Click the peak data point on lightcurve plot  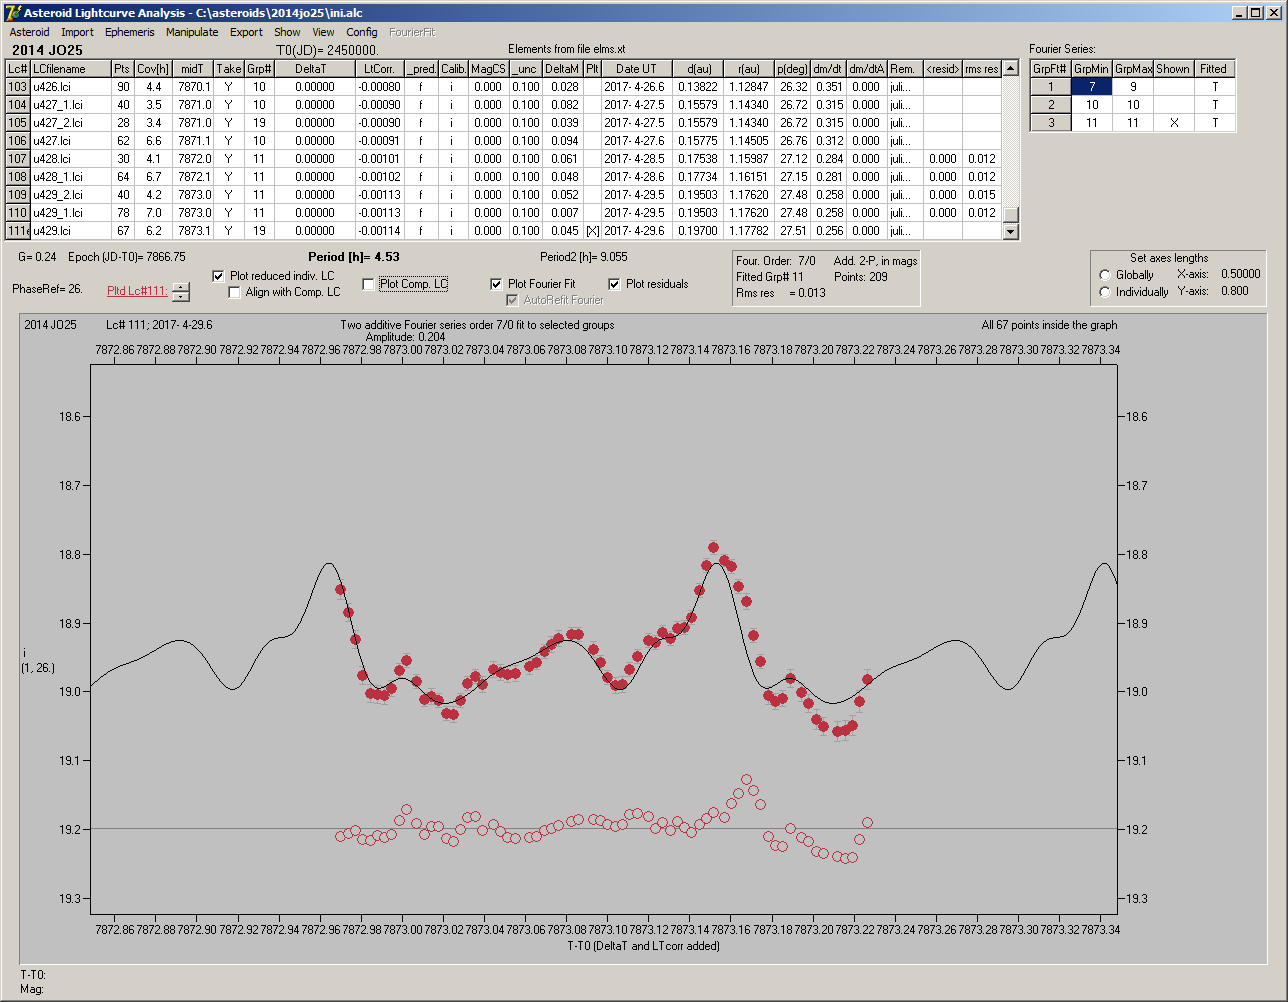[714, 547]
